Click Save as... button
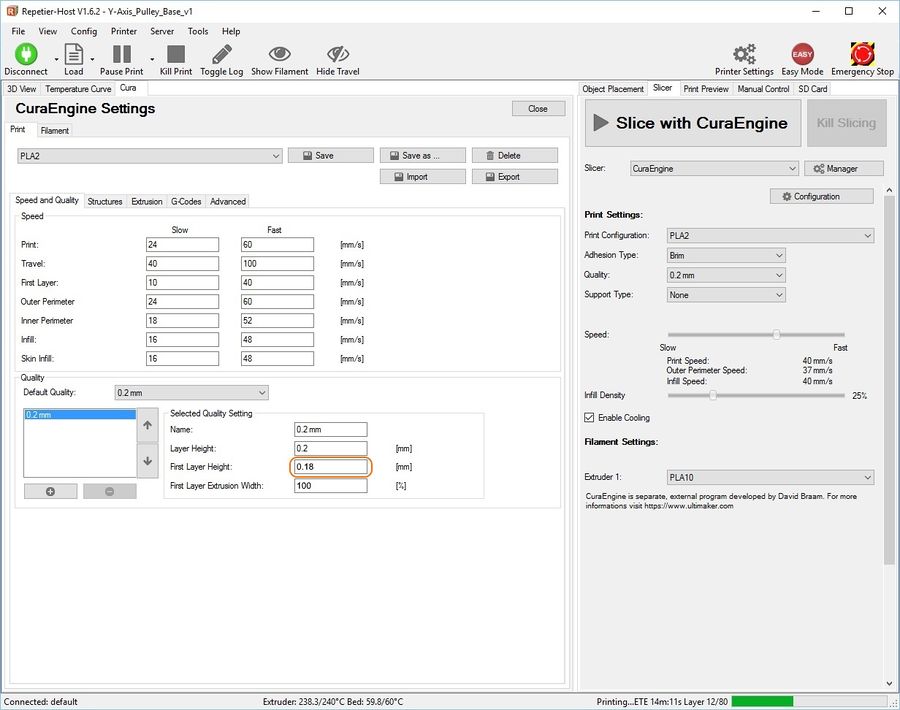Screen dimensions: 900x710 point(422,156)
